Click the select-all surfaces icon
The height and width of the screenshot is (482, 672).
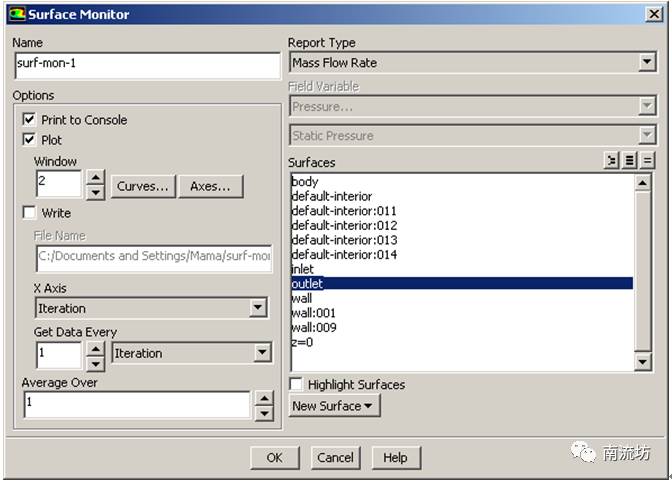coord(629,161)
